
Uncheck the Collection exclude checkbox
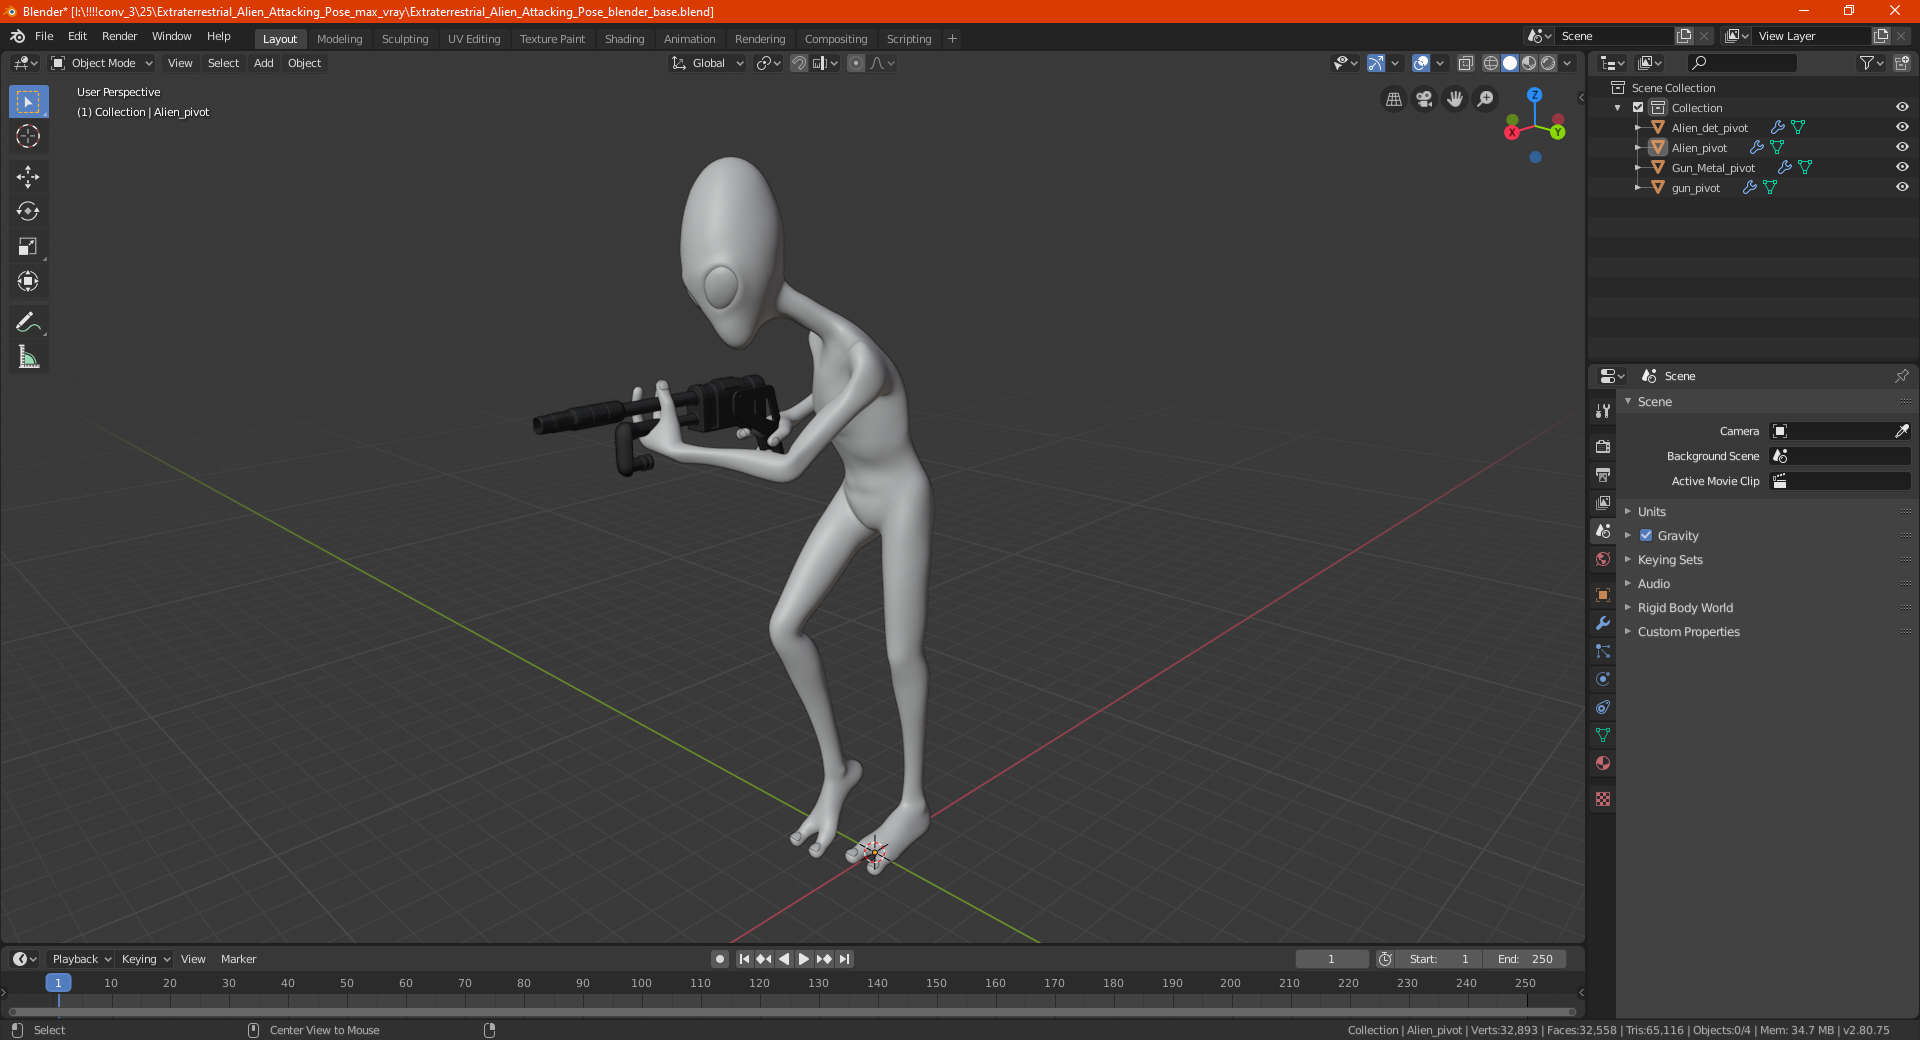tap(1638, 107)
